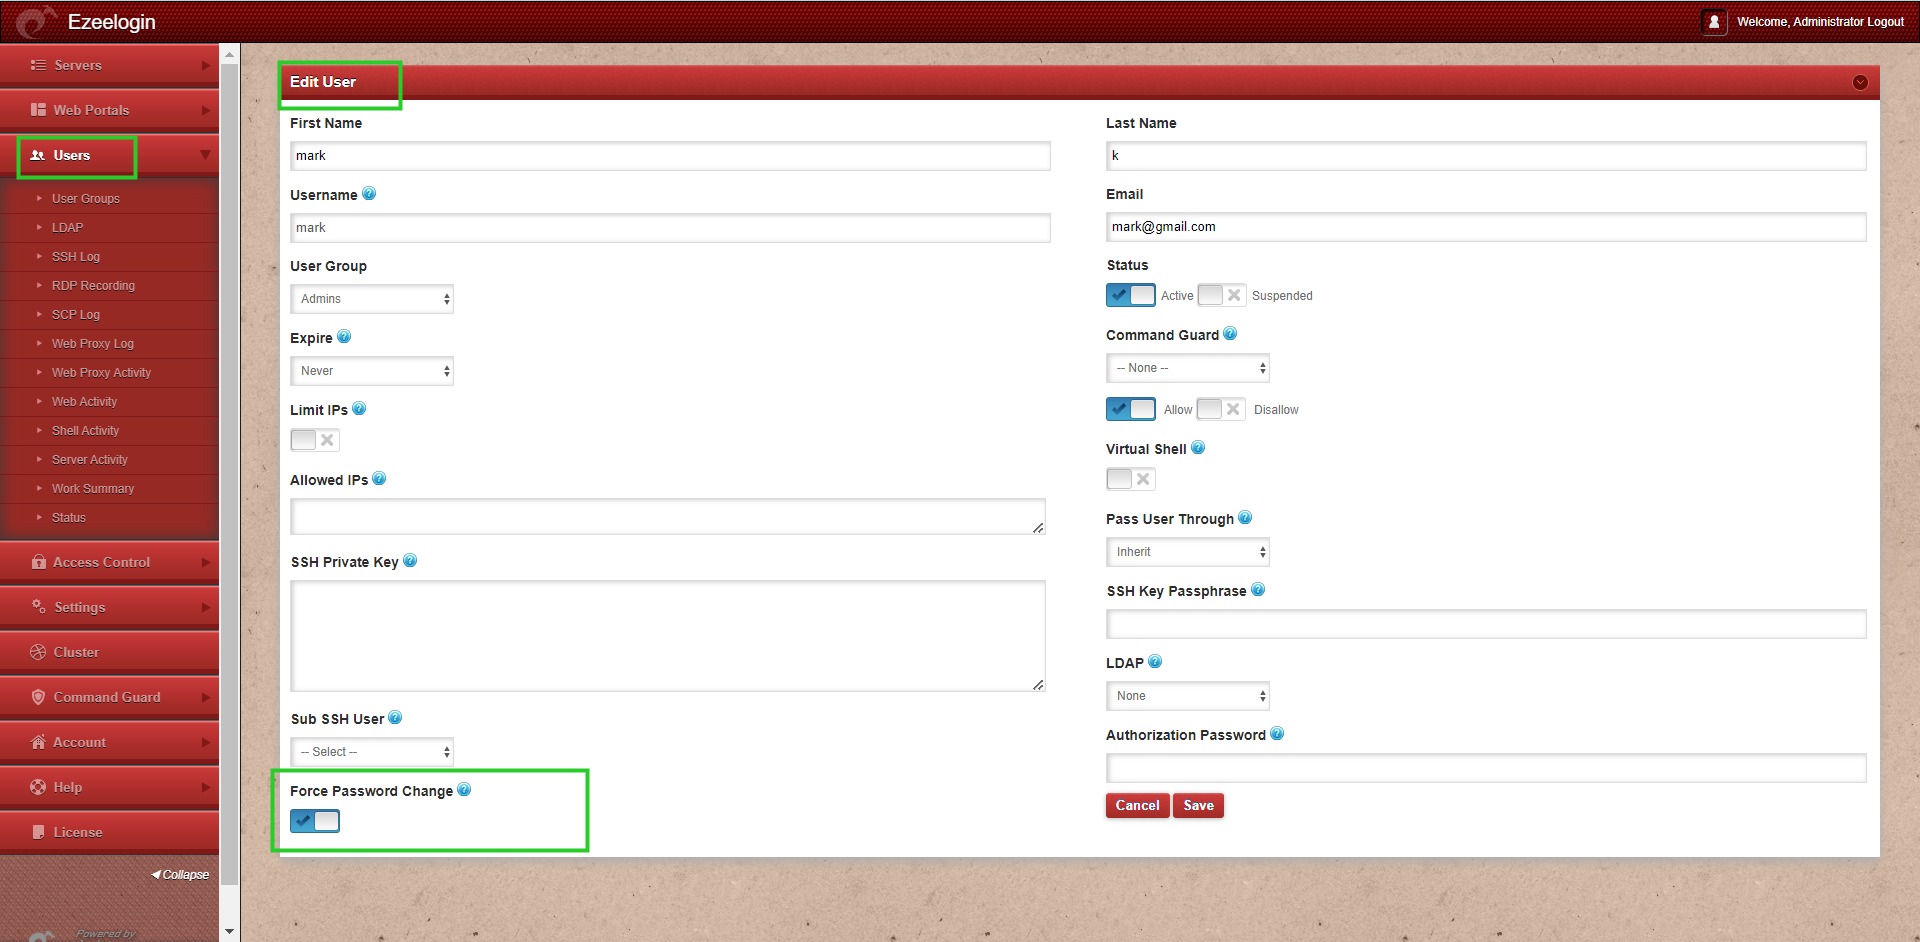
Task: Click the Command Guard help icon
Action: [x=1230, y=334]
